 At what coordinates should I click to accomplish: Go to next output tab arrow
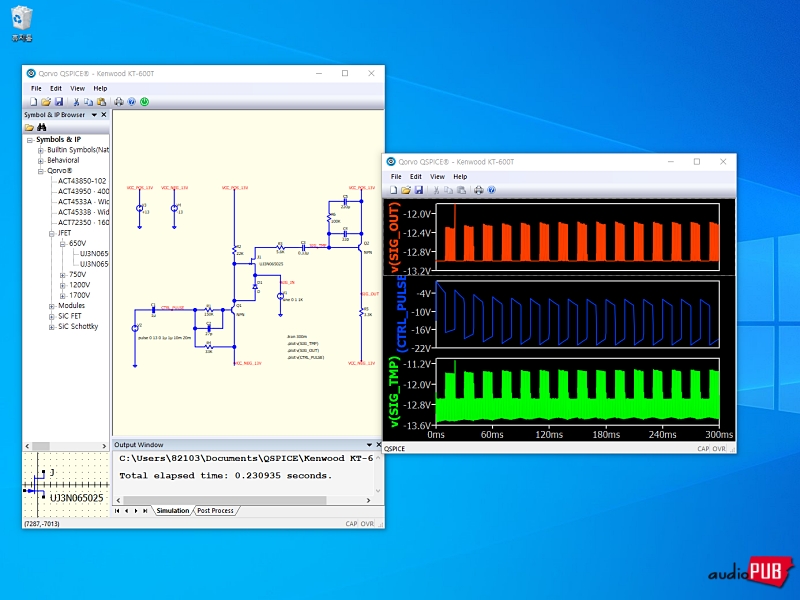tap(136, 511)
